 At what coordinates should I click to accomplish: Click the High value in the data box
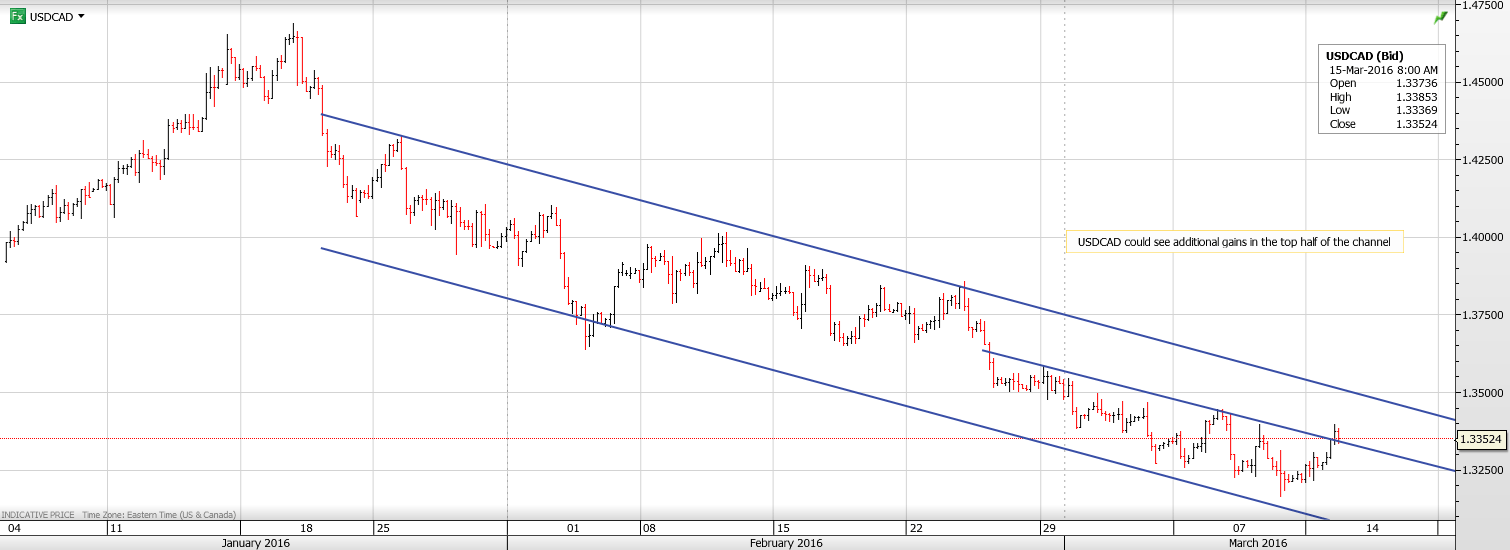tap(1416, 97)
